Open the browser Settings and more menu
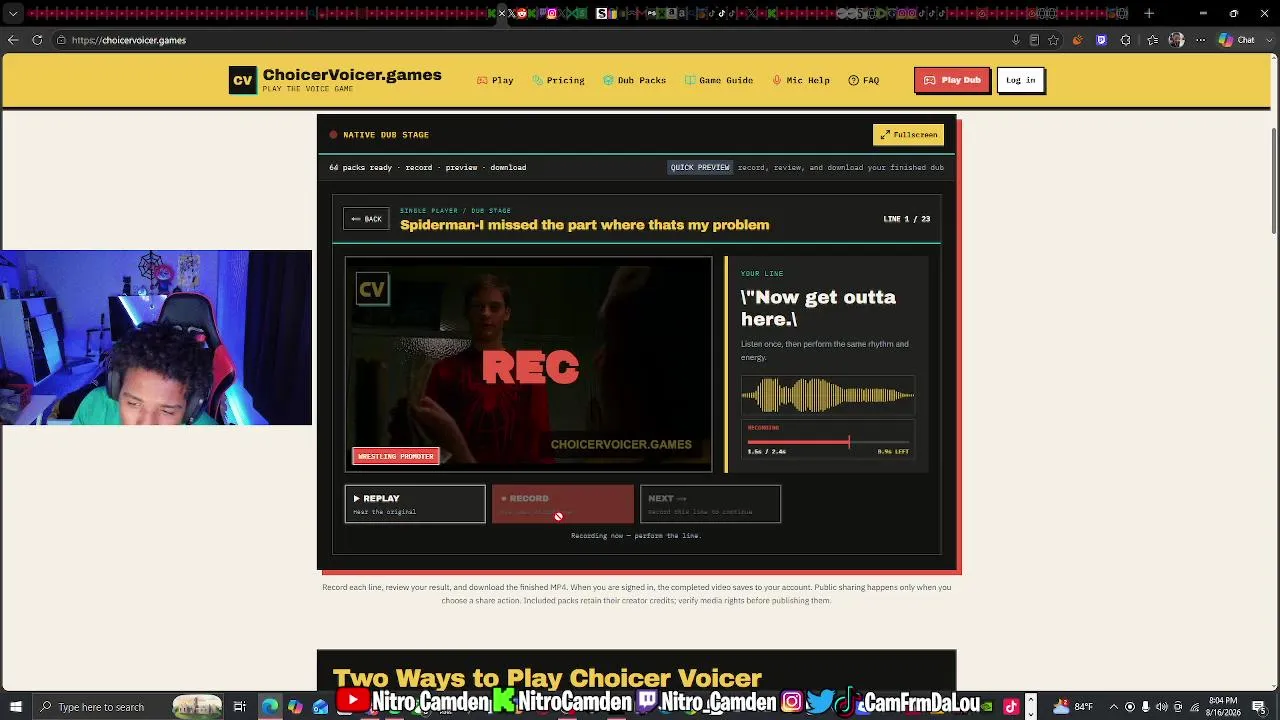Screen dimensions: 1280x720 click(1200, 40)
